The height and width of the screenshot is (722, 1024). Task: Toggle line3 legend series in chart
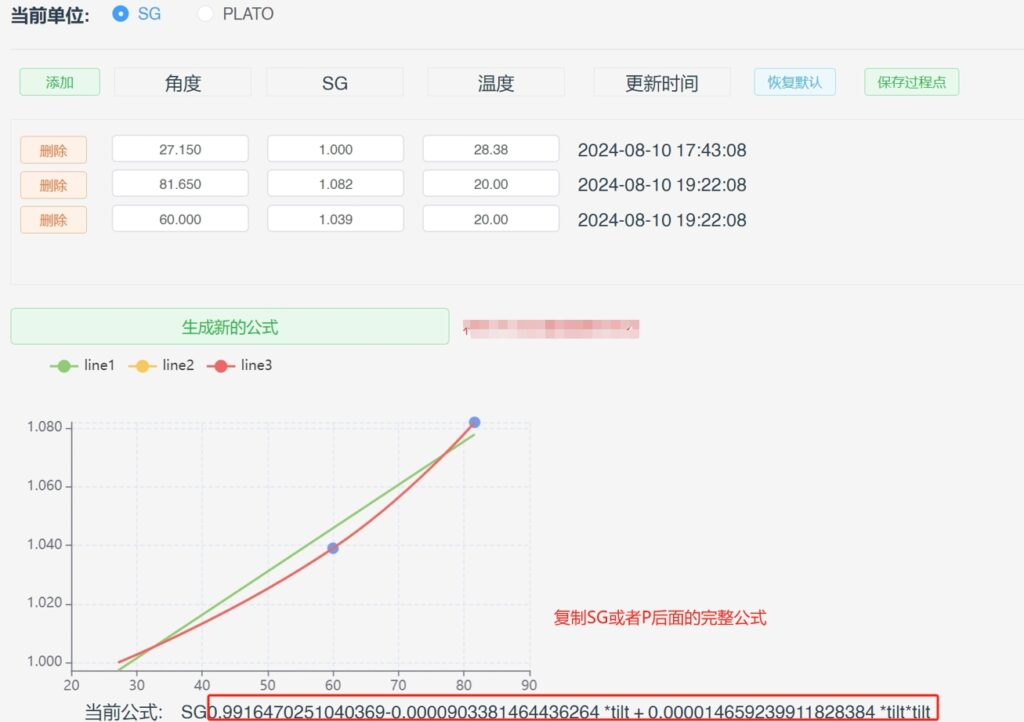coord(239,366)
